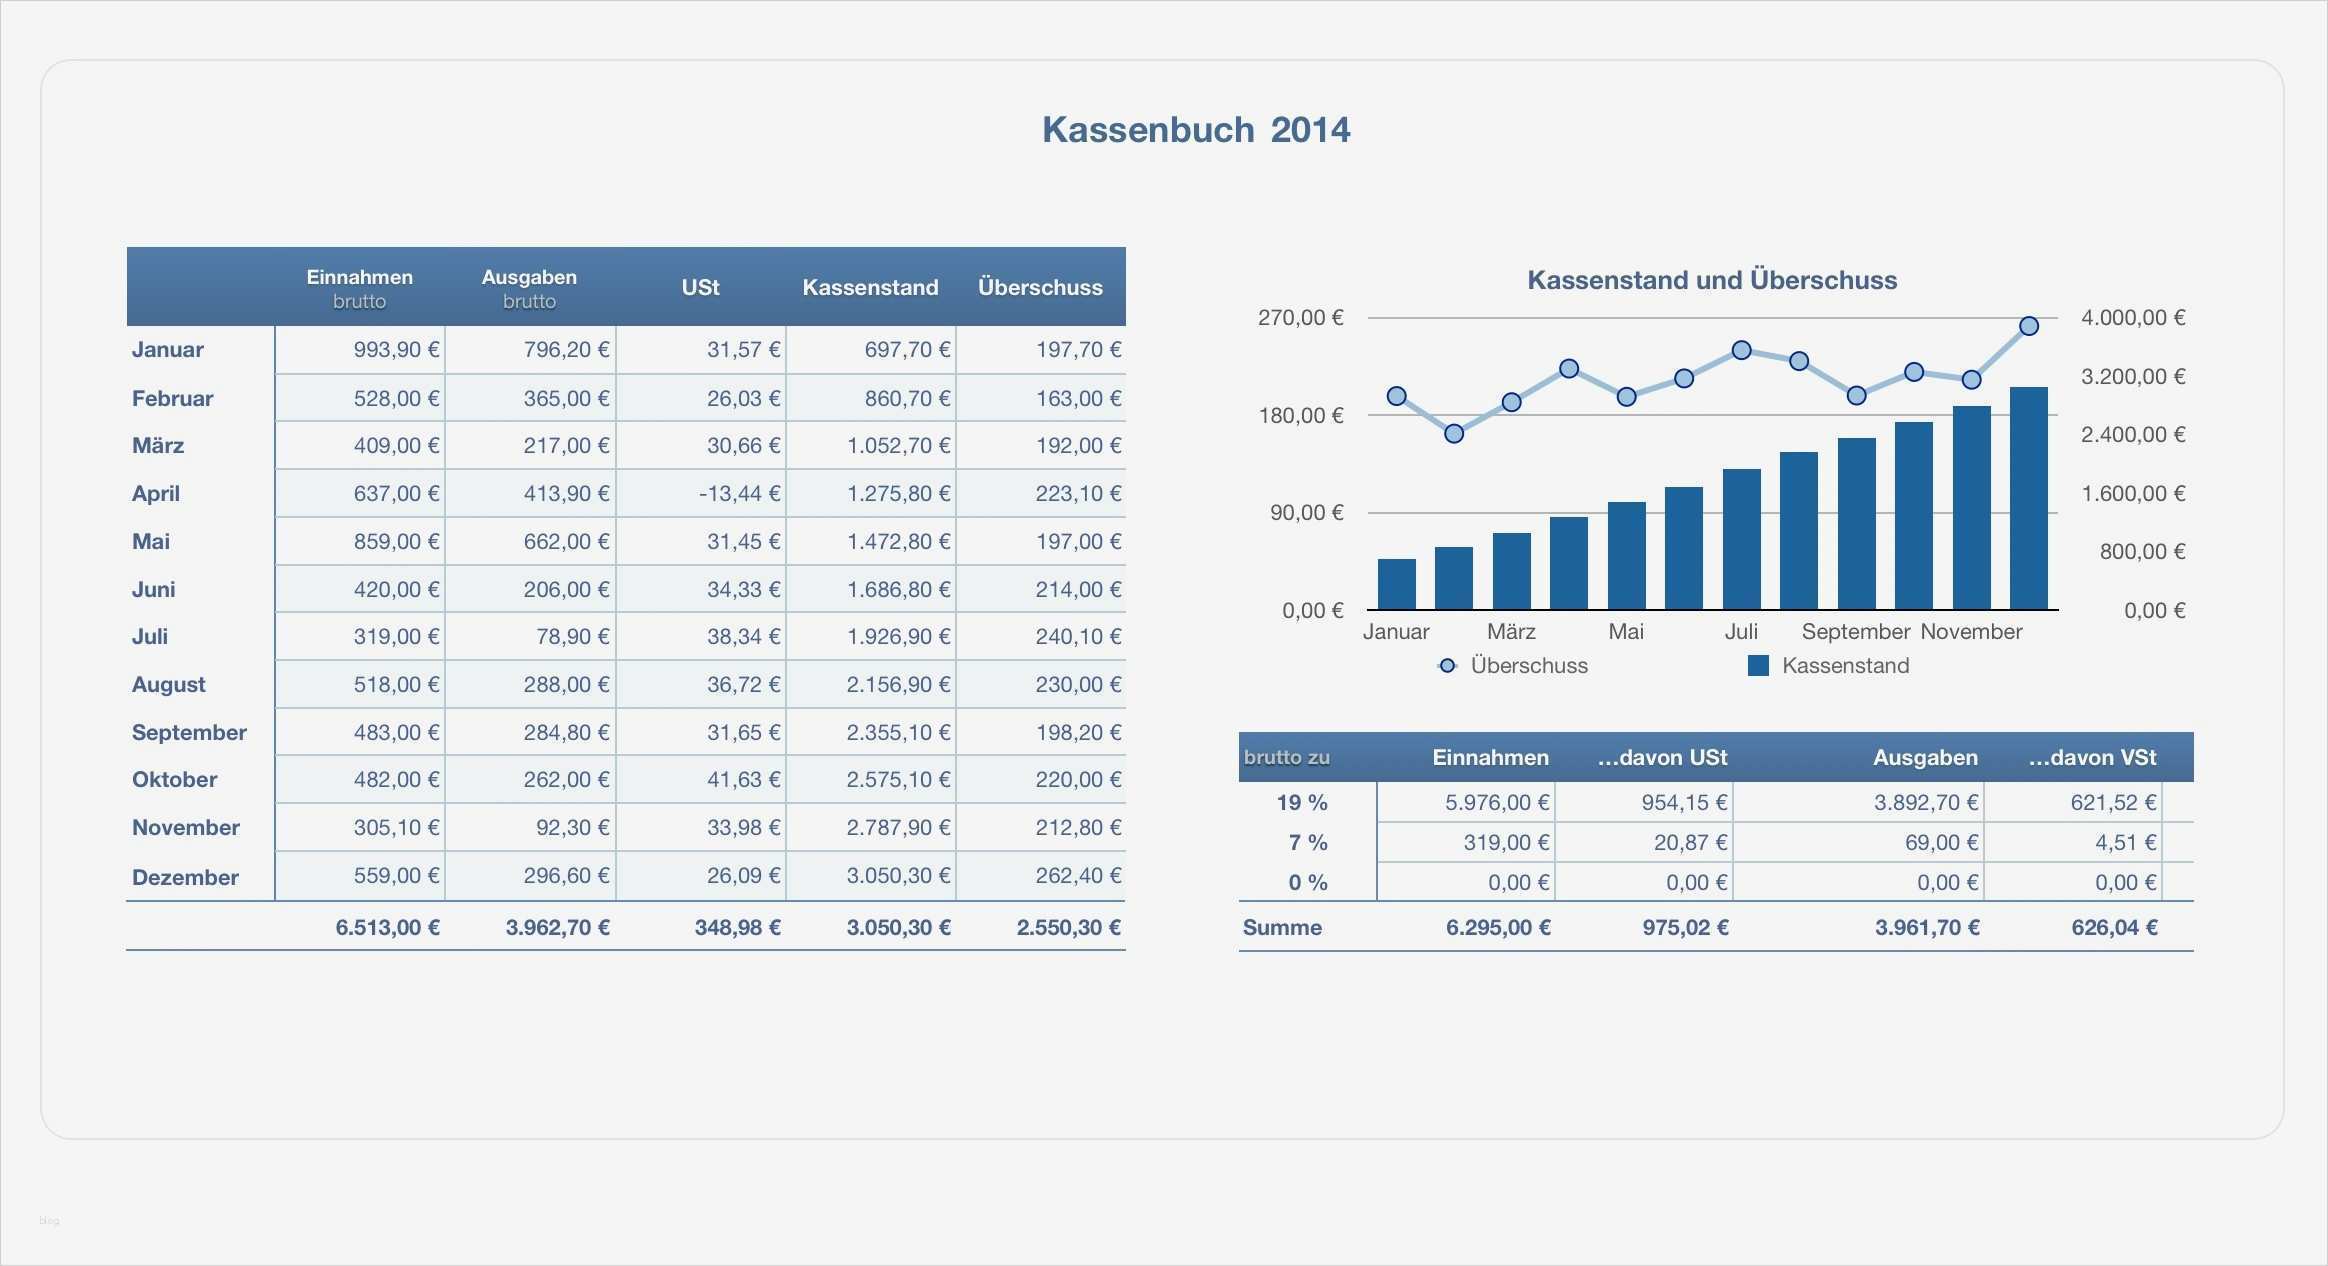
Task: Select the Juli data point on the Überschuss line
Action: [1742, 351]
